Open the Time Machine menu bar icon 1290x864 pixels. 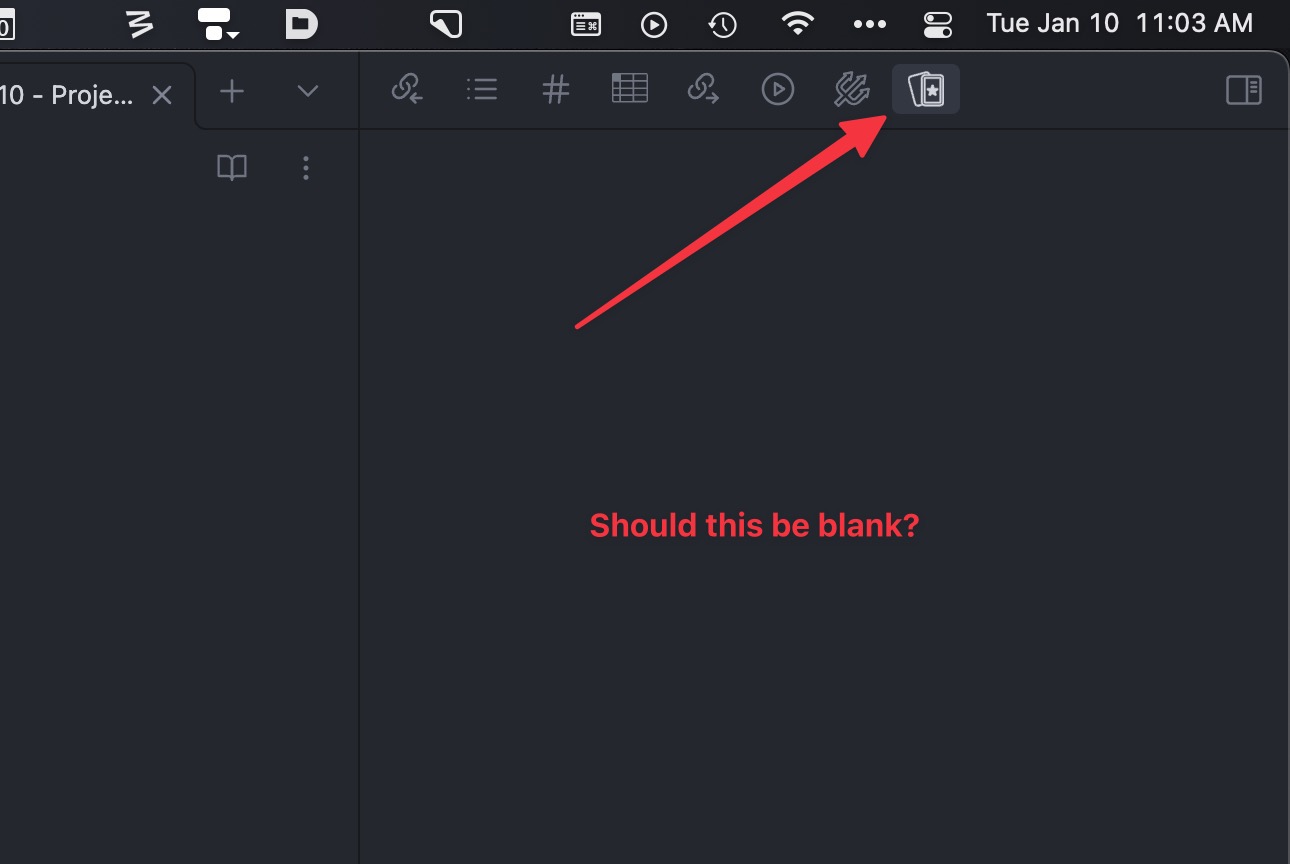[x=723, y=24]
